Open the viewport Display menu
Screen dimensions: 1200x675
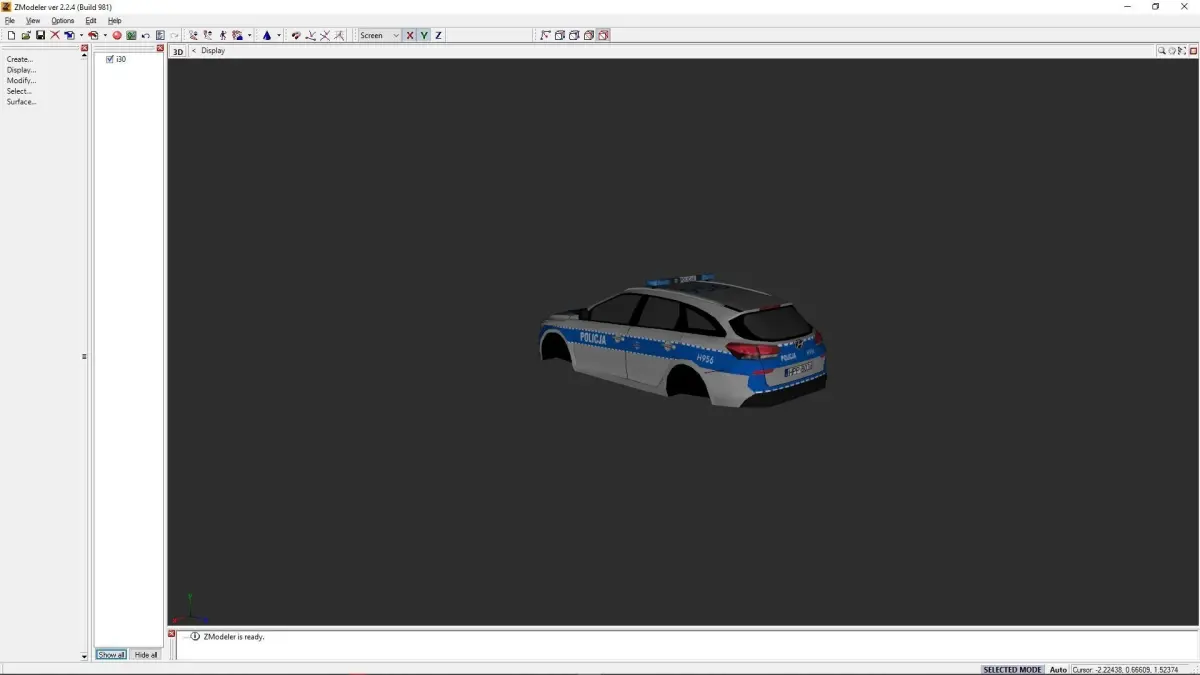pos(213,51)
